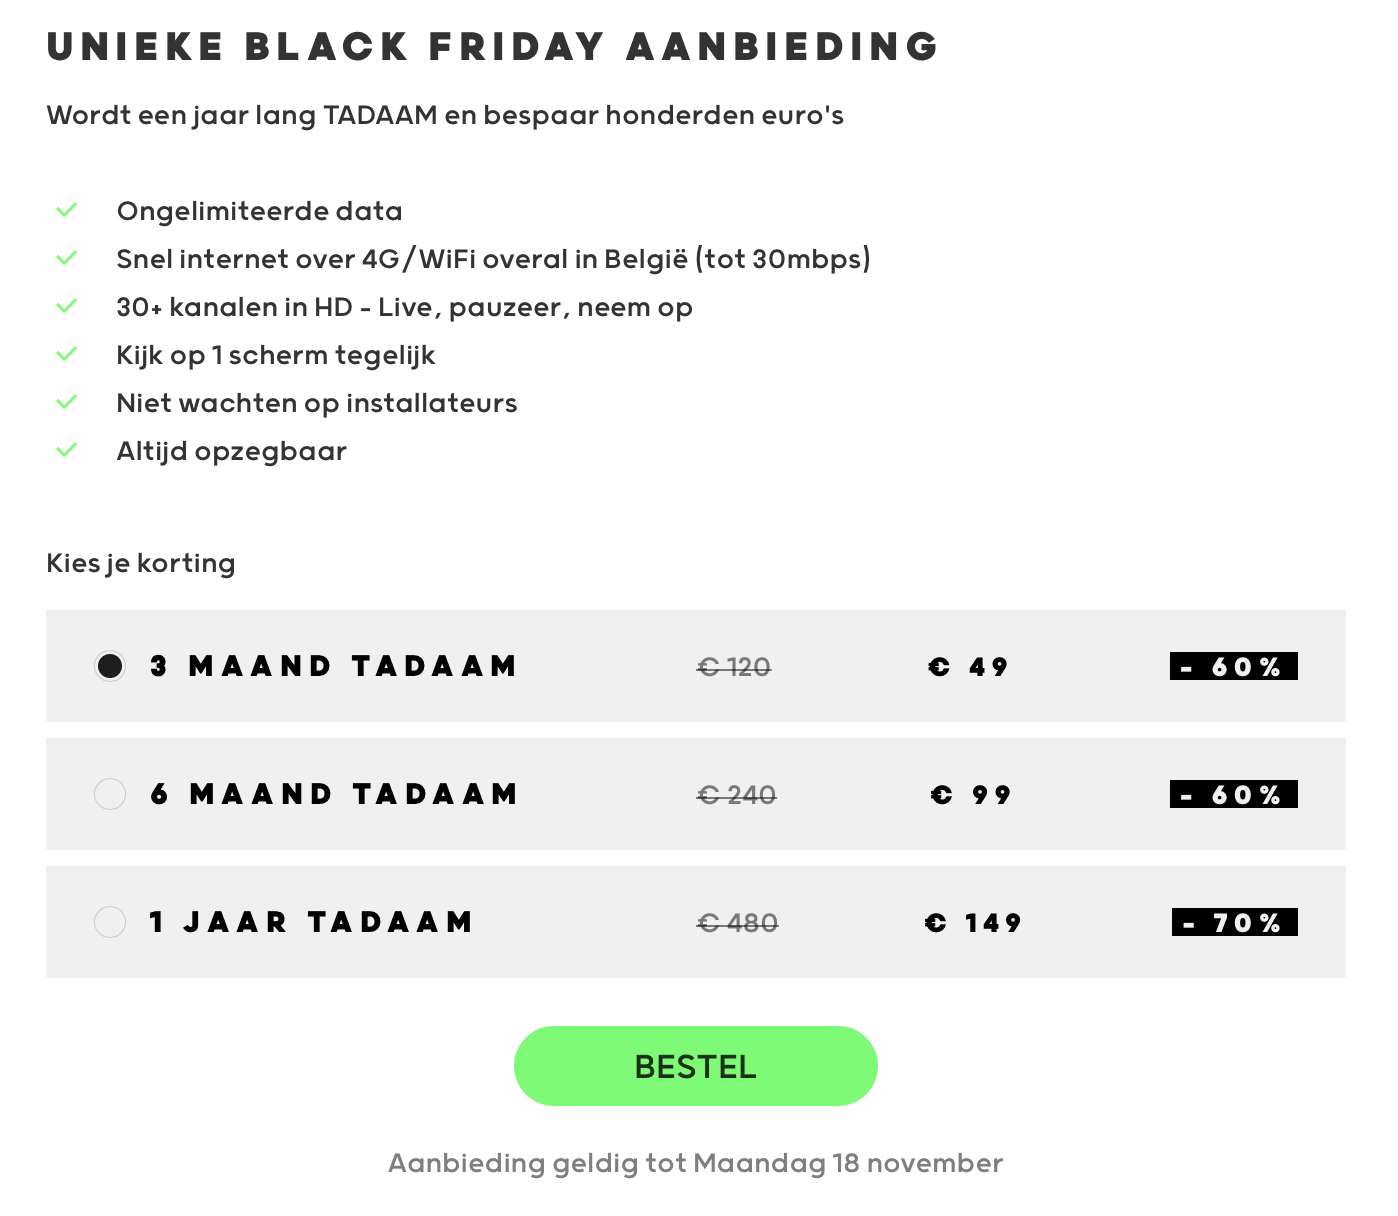This screenshot has height=1216, width=1398.
Task: Choose the 1 Jaar Tadaam radio option
Action: (x=110, y=922)
